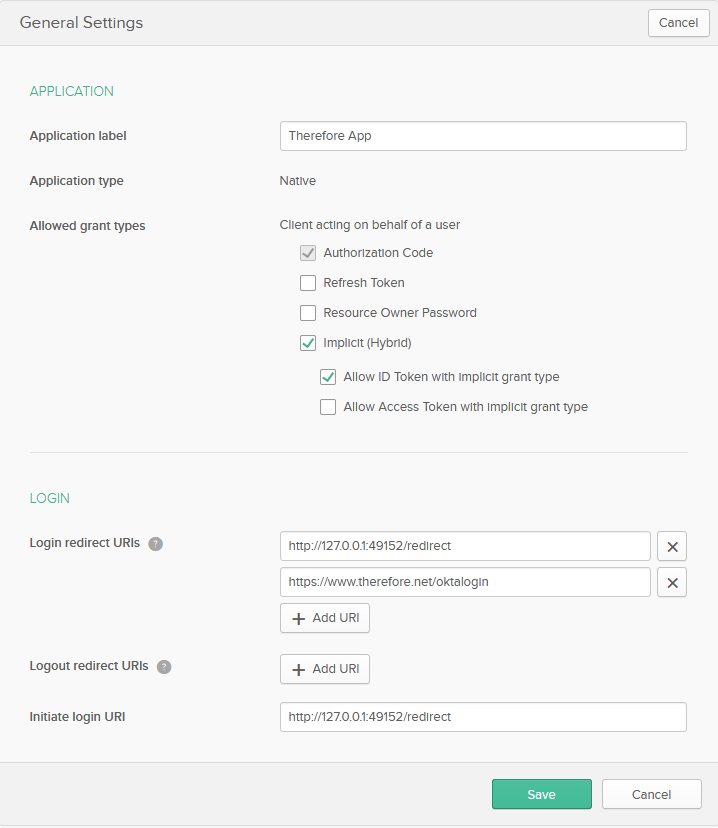Save the application settings
Viewport: 718px width, 828px height.
coord(541,794)
